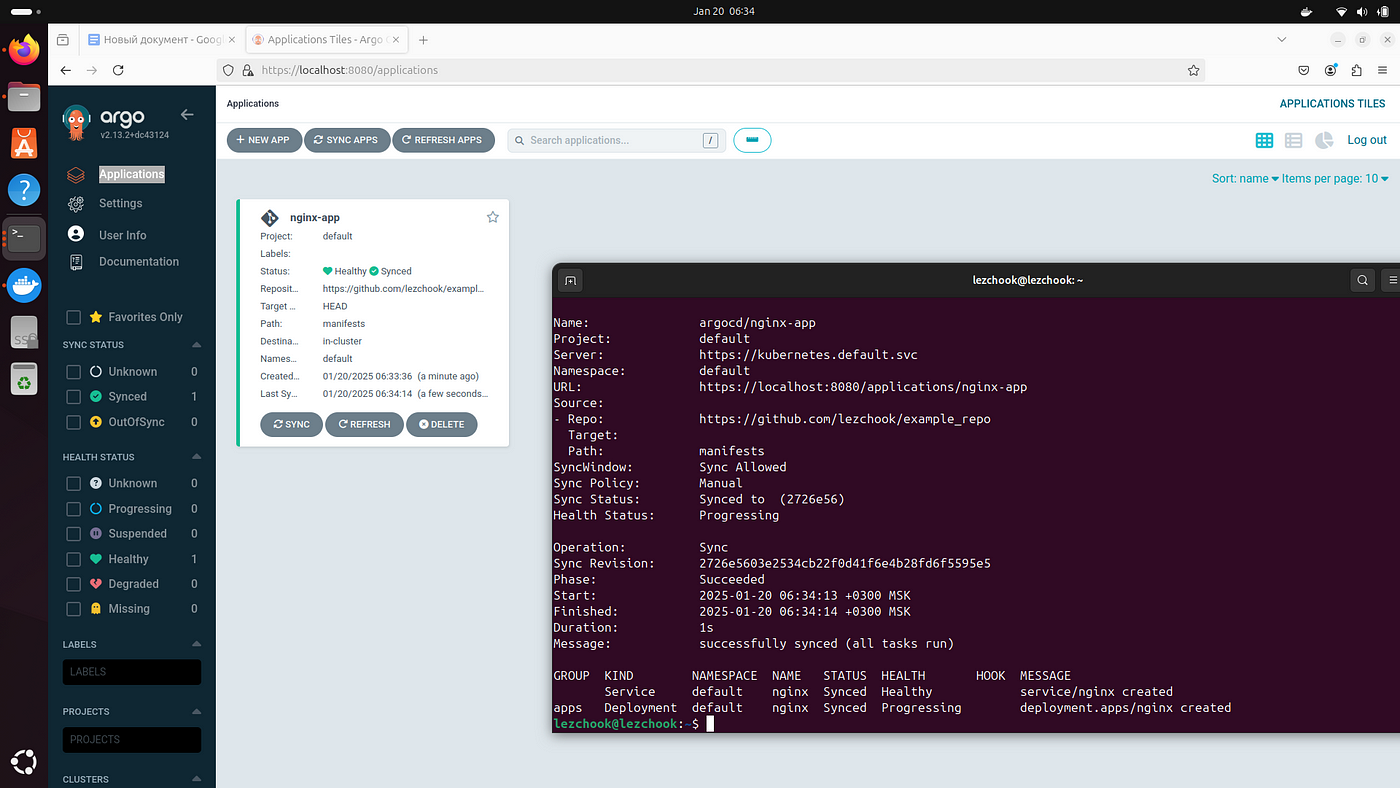Viewport: 1400px width, 788px height.
Task: Open the Applications section in the sidebar
Action: (x=131, y=174)
